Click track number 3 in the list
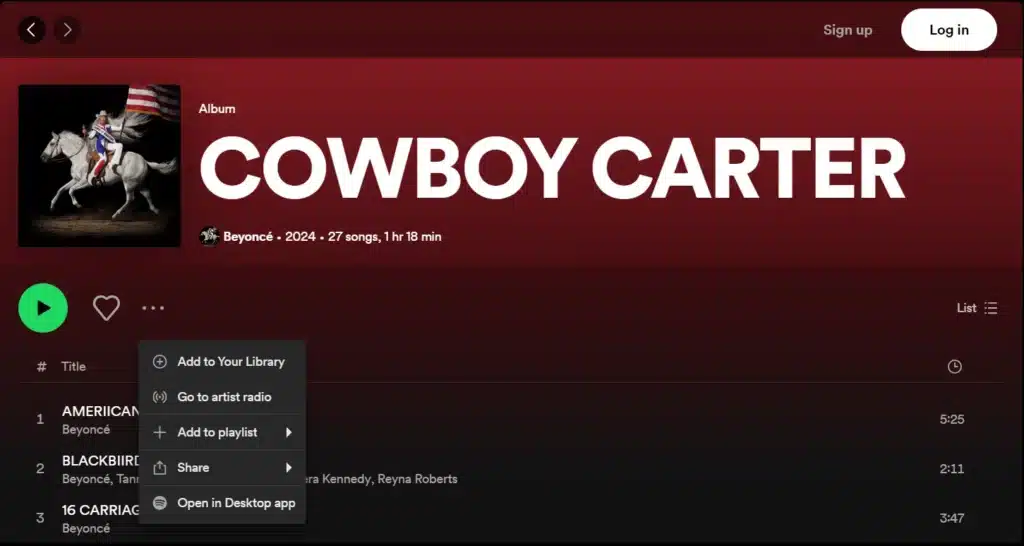This screenshot has height=546, width=1024. 40,519
